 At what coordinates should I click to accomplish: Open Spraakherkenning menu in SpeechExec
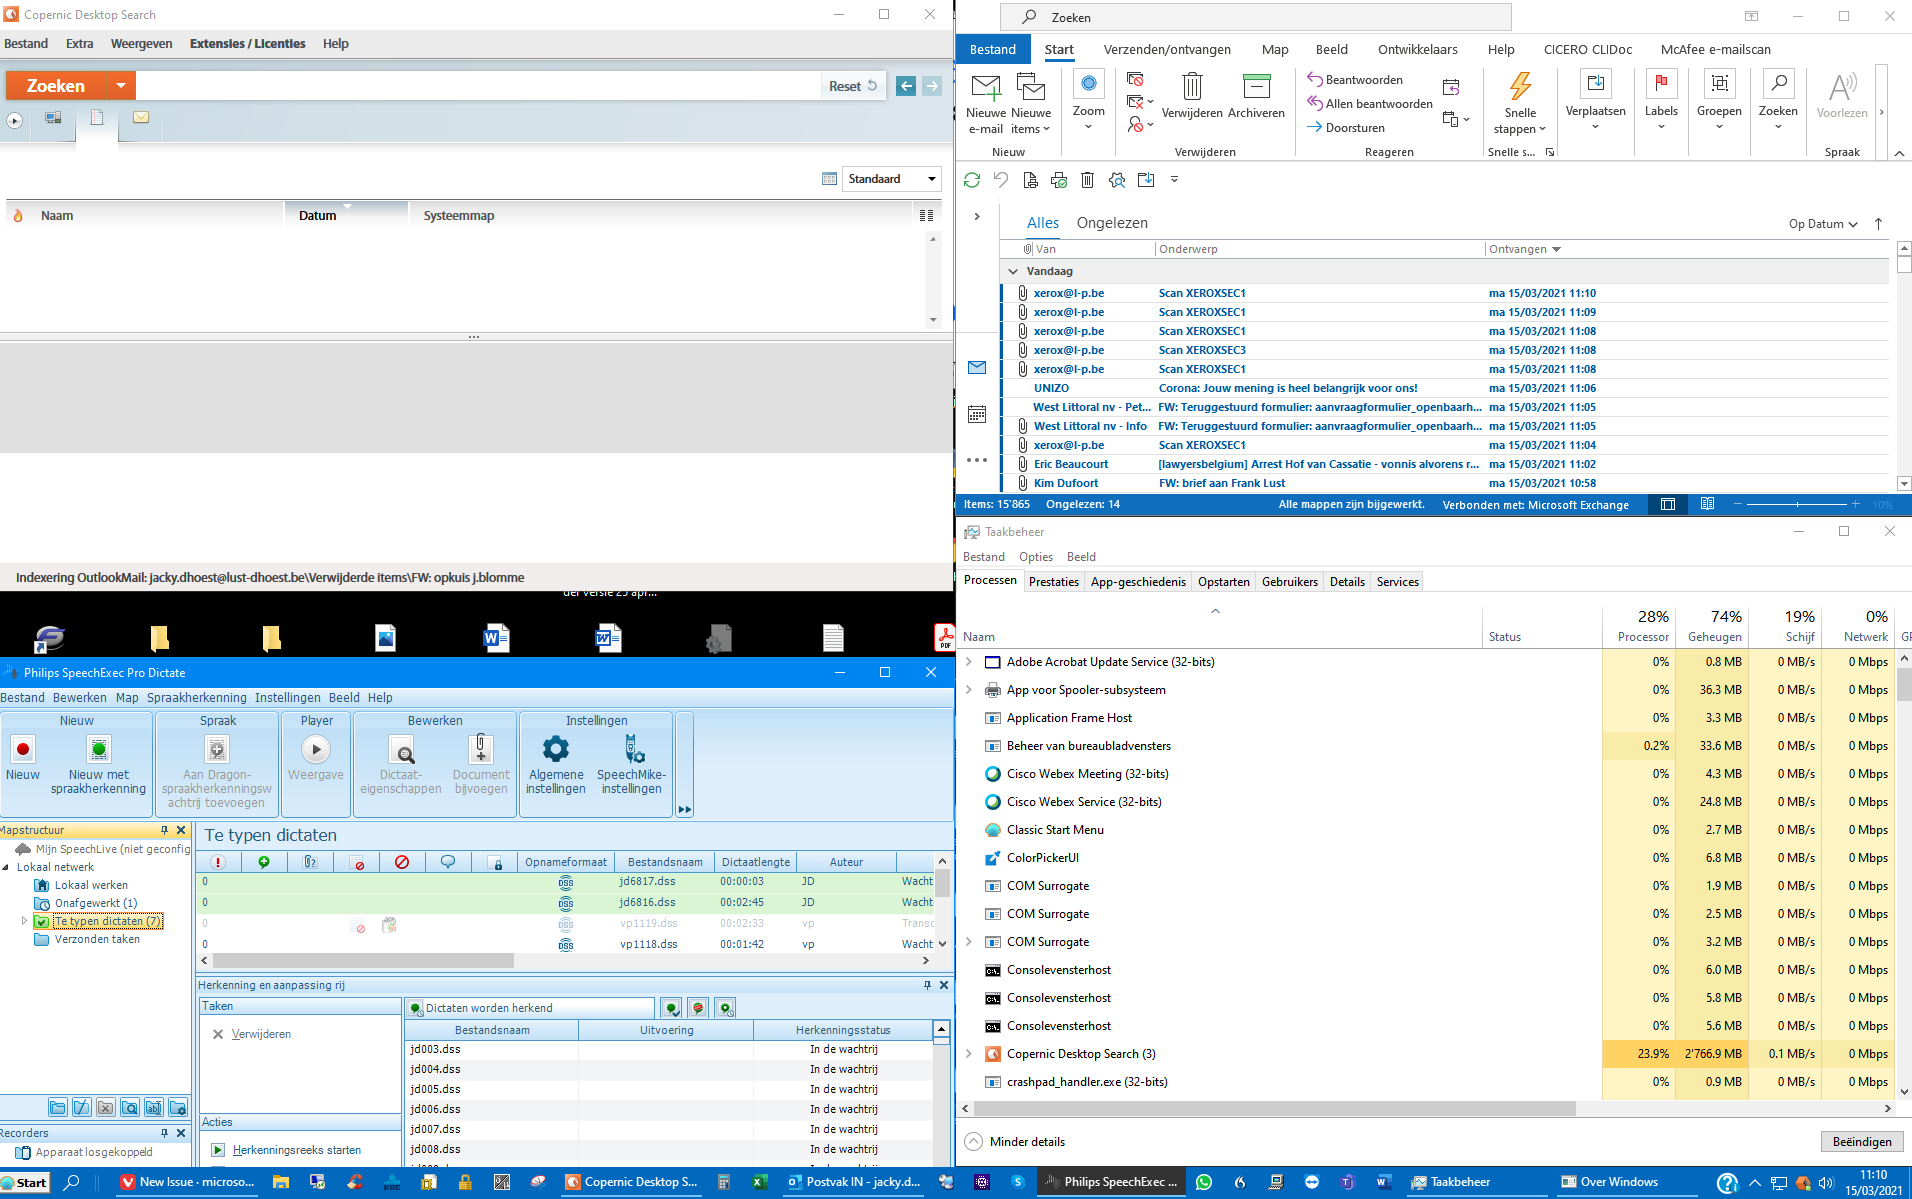point(196,698)
